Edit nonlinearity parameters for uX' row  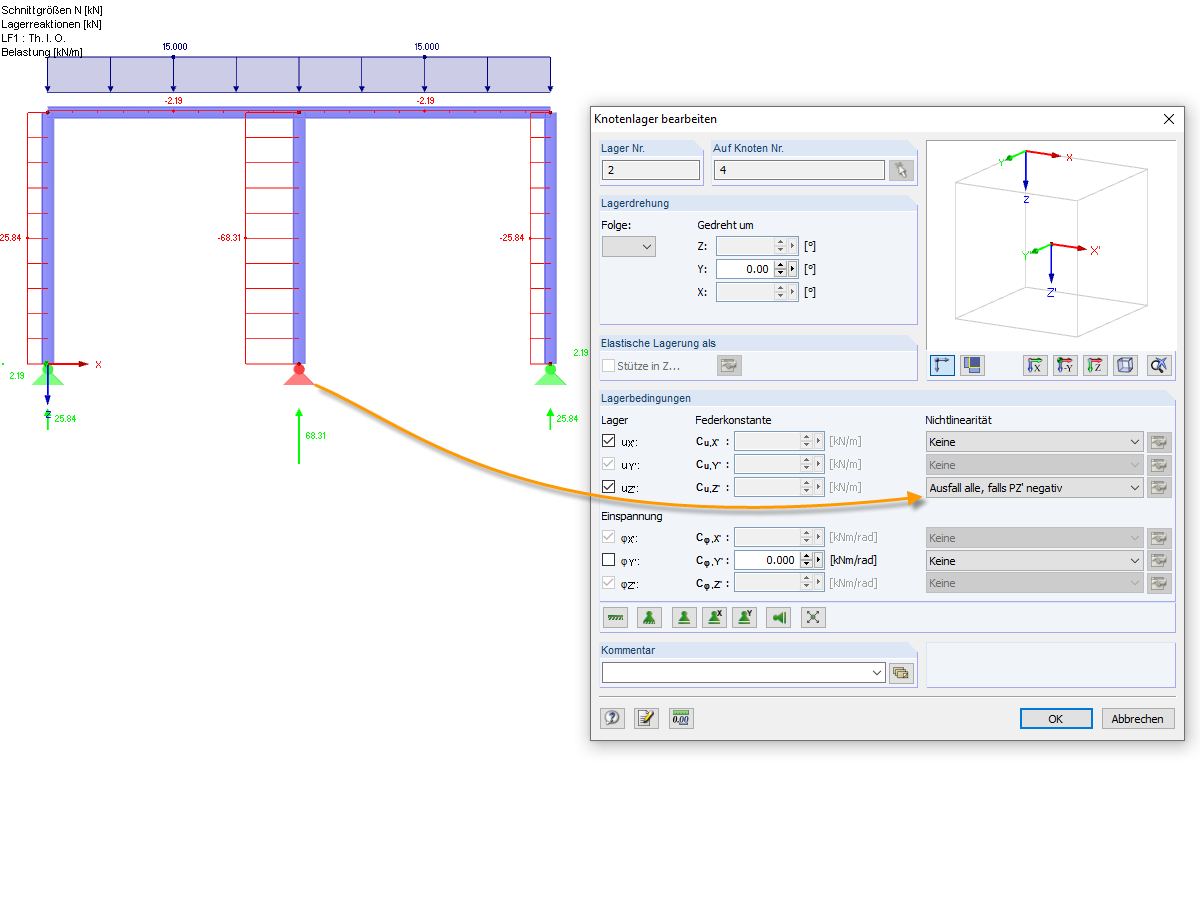pyautogui.click(x=1159, y=442)
